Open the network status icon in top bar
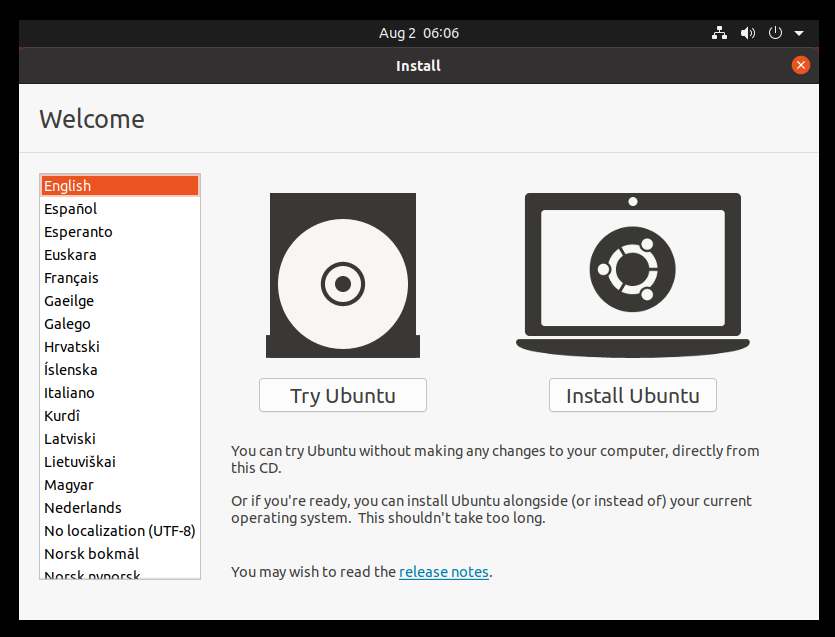Viewport: 835px width, 637px height. pyautogui.click(x=719, y=33)
